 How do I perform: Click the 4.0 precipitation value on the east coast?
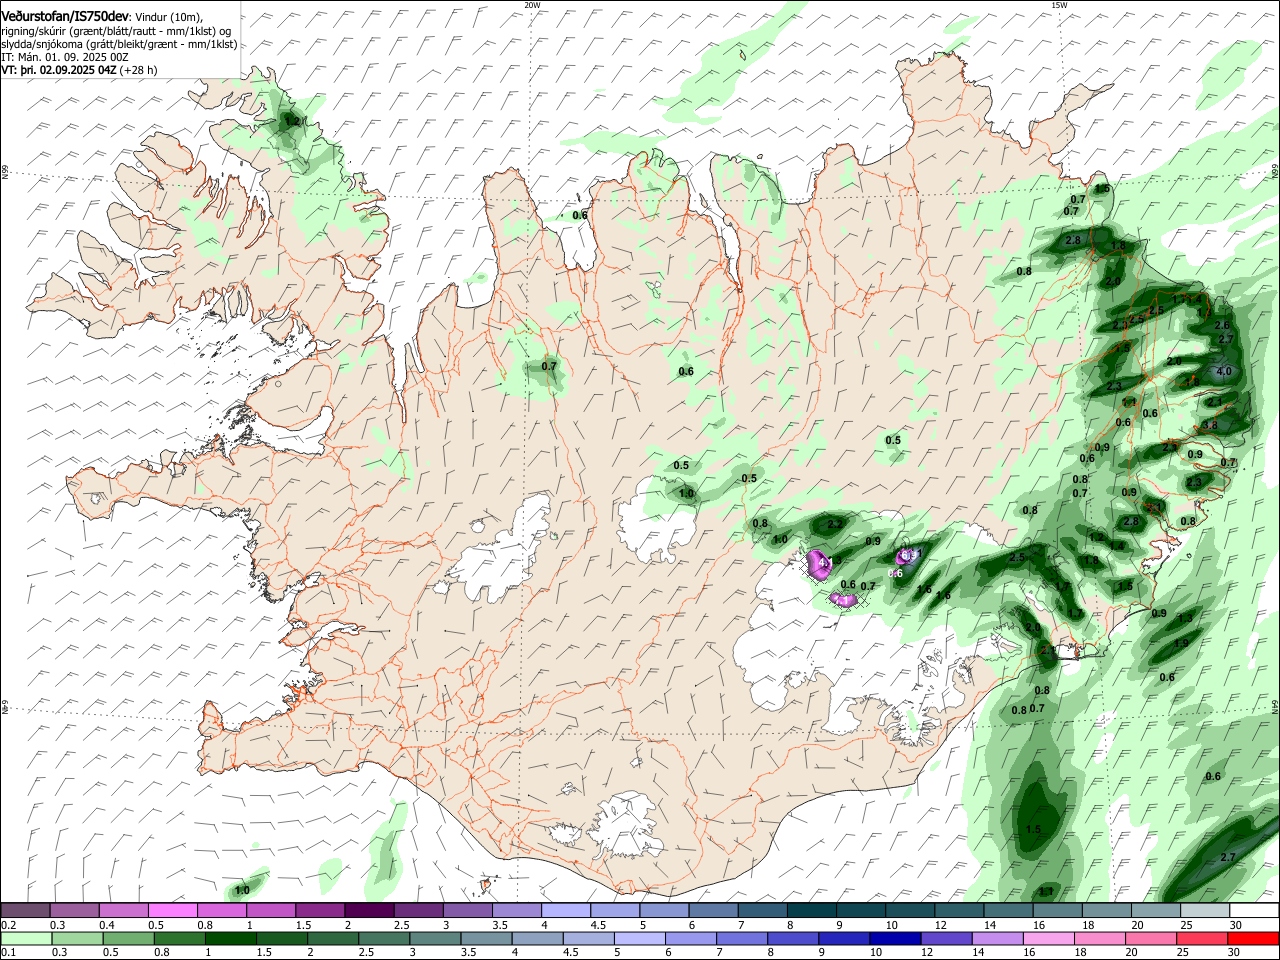(1224, 371)
